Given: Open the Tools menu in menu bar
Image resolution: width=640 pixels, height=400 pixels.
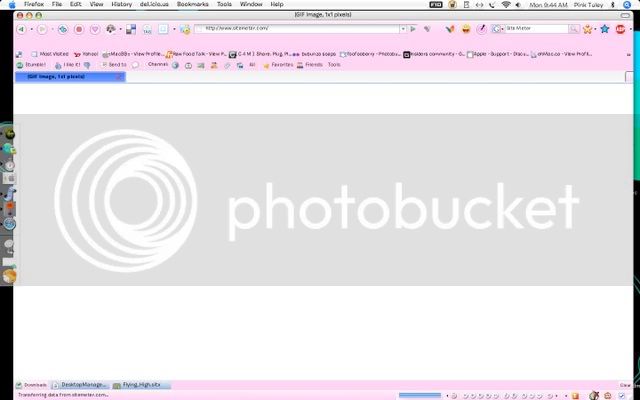Looking at the screenshot, I should 224,4.
